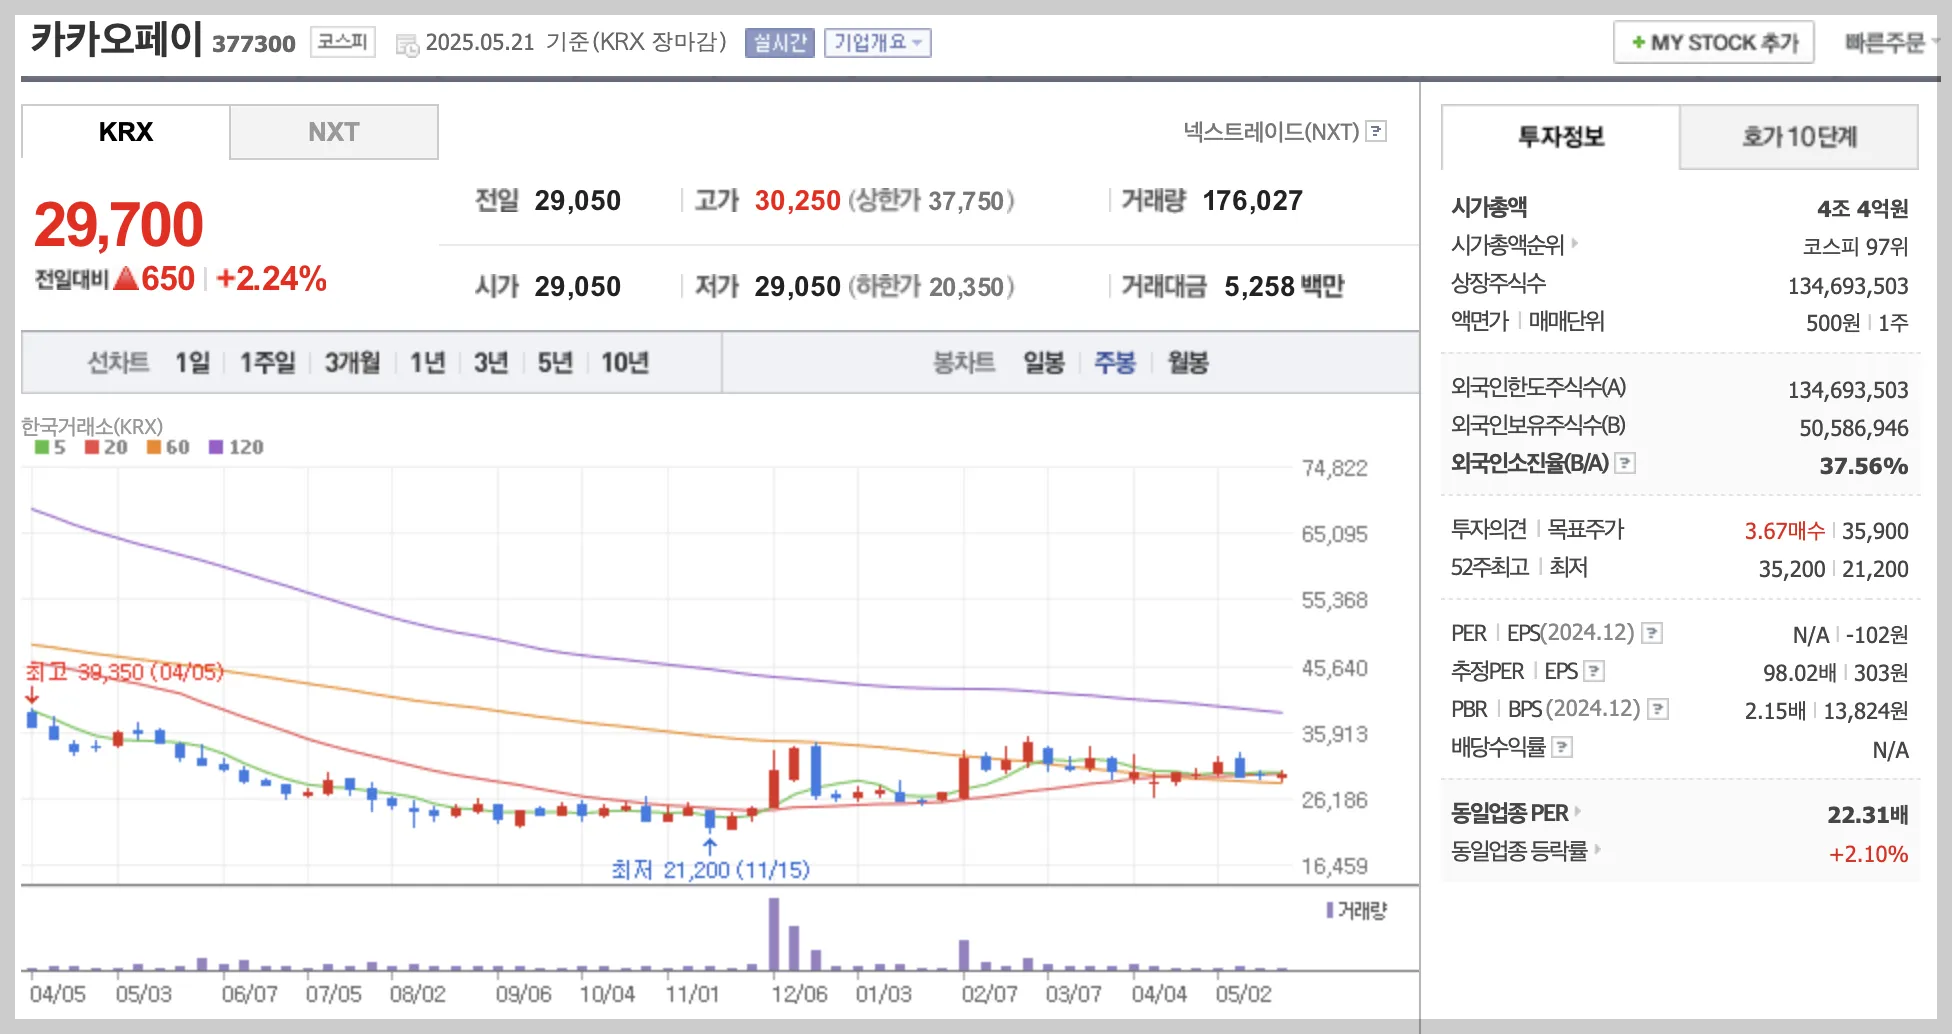Click the red 20-day moving average swatch
Screen dimensions: 1952x1034
(x=92, y=447)
